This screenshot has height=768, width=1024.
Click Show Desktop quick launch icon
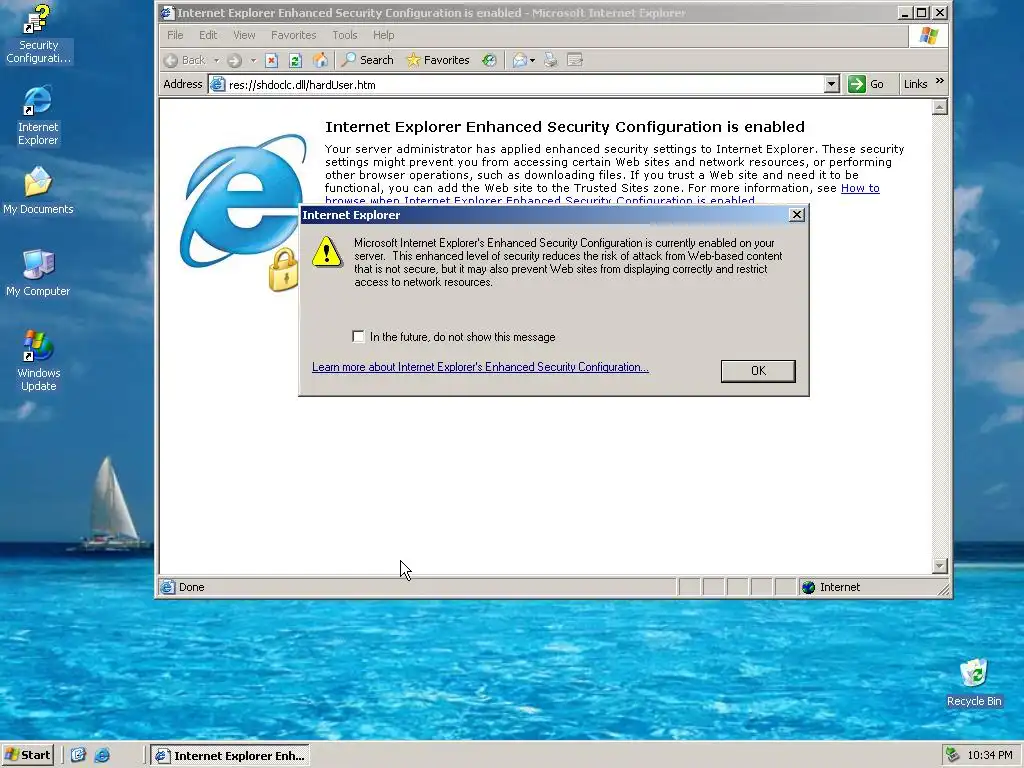coord(78,755)
